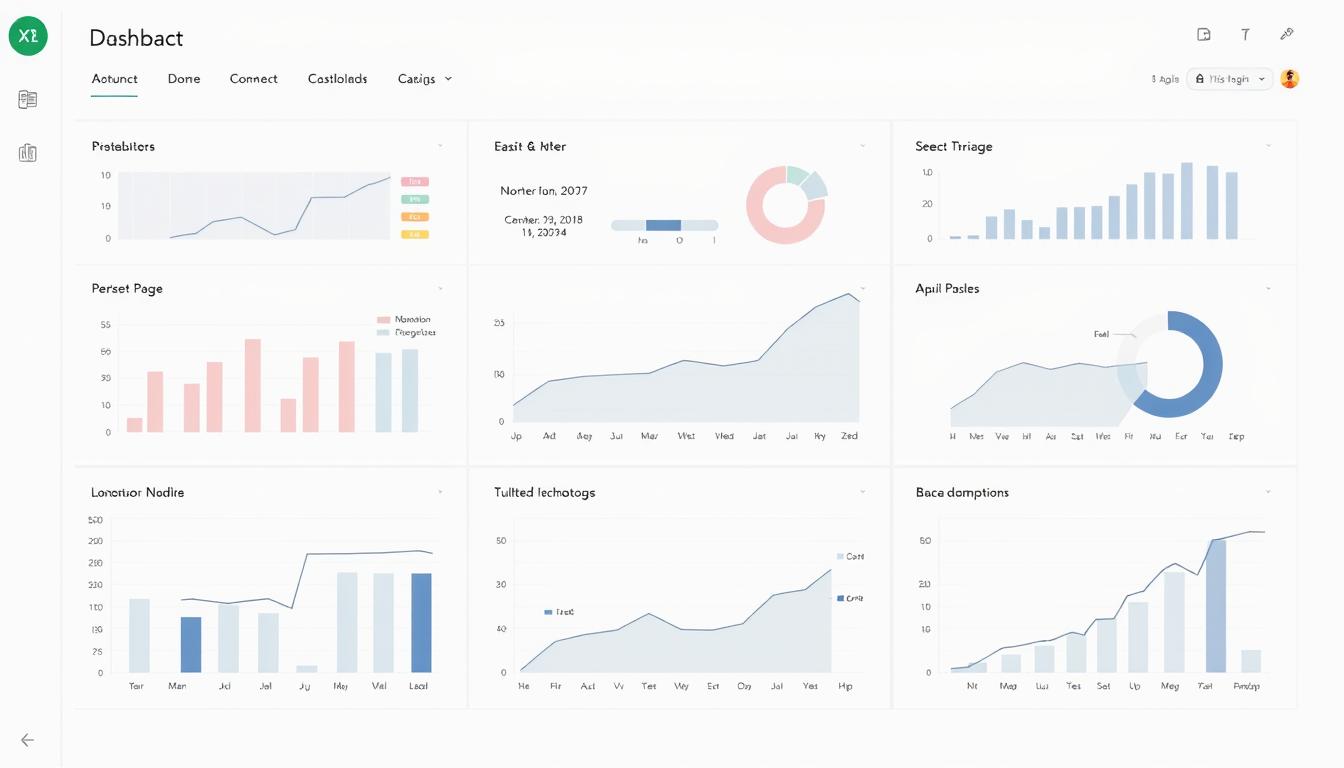1344x768 pixels.
Task: Toggle the green legend chip in Pretebiters
Action: coord(415,199)
